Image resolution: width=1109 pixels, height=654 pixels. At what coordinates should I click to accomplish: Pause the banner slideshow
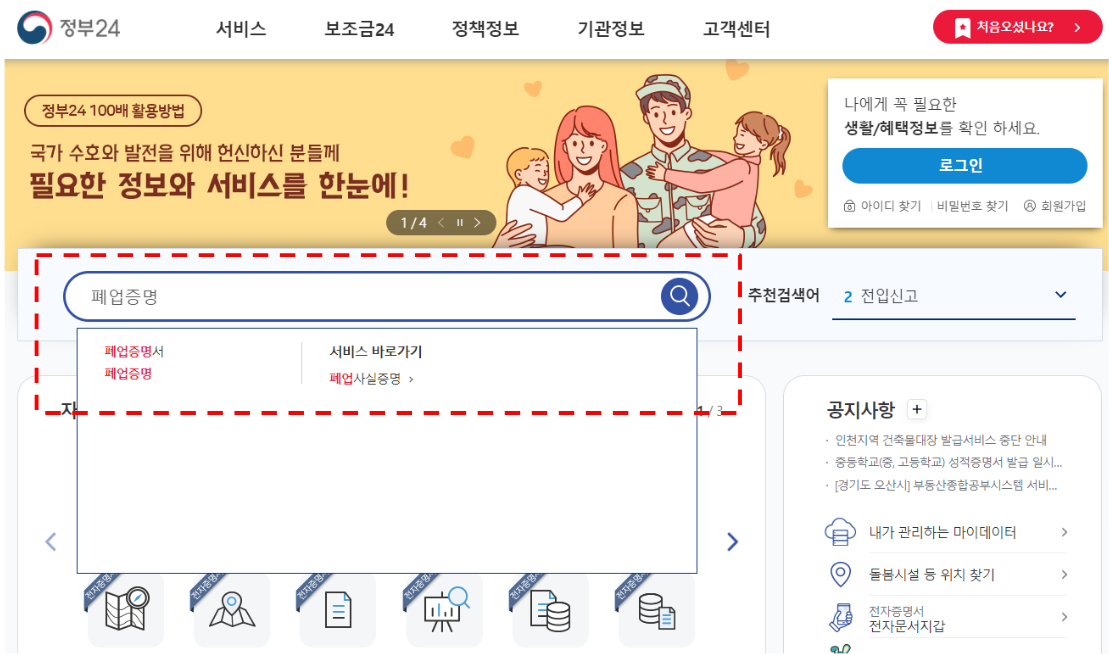pyautogui.click(x=460, y=223)
